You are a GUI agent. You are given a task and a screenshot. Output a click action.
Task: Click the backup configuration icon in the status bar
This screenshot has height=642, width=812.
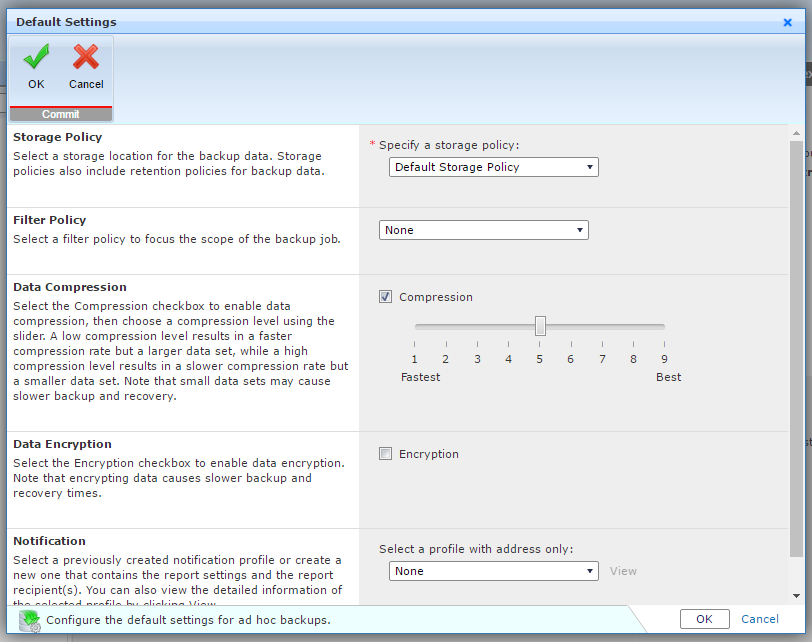coord(29,619)
